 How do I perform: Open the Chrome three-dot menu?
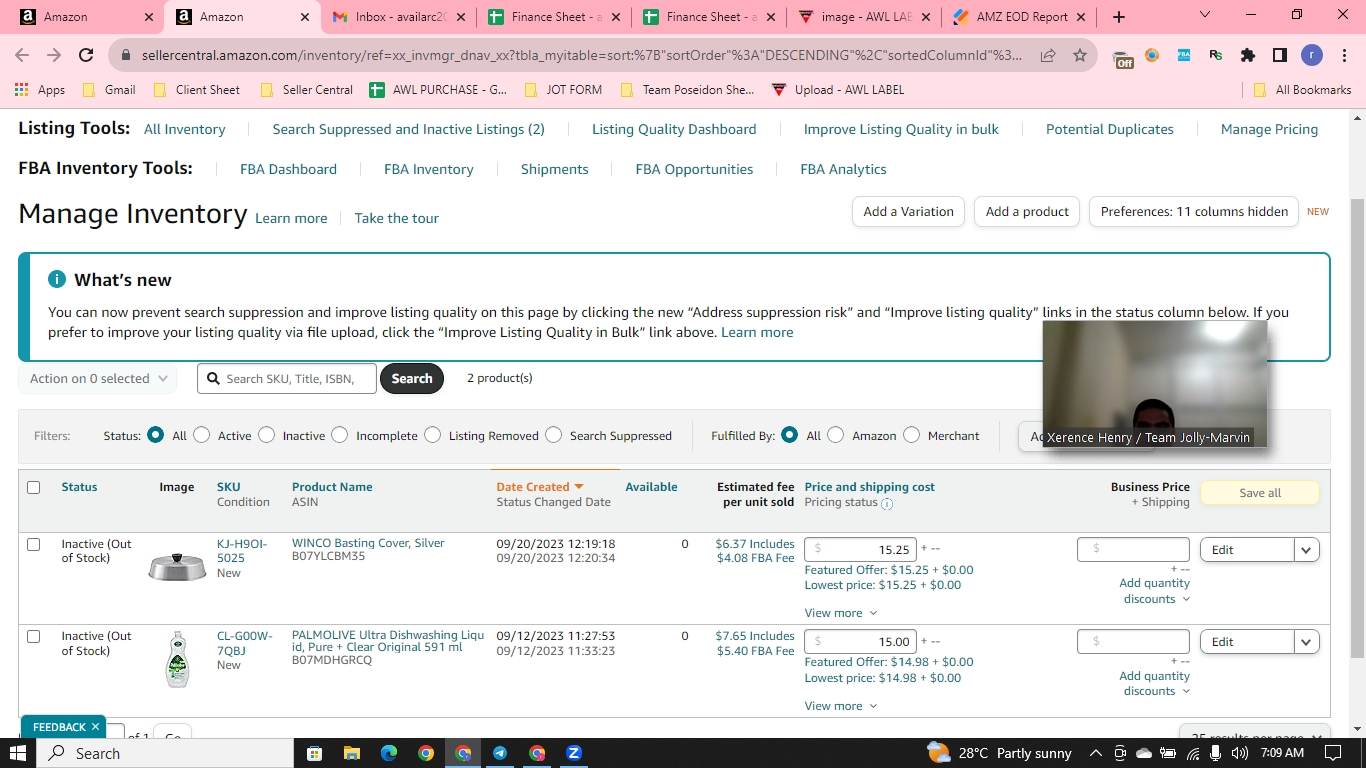1343,56
